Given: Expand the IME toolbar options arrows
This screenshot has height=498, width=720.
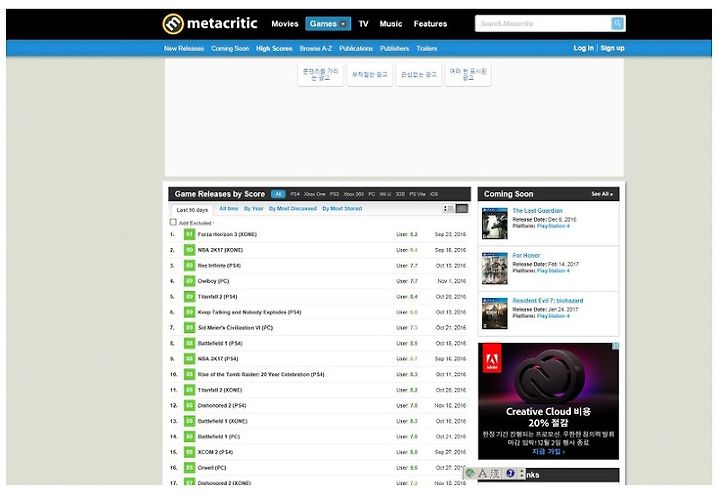Looking at the screenshot, I should click(522, 473).
